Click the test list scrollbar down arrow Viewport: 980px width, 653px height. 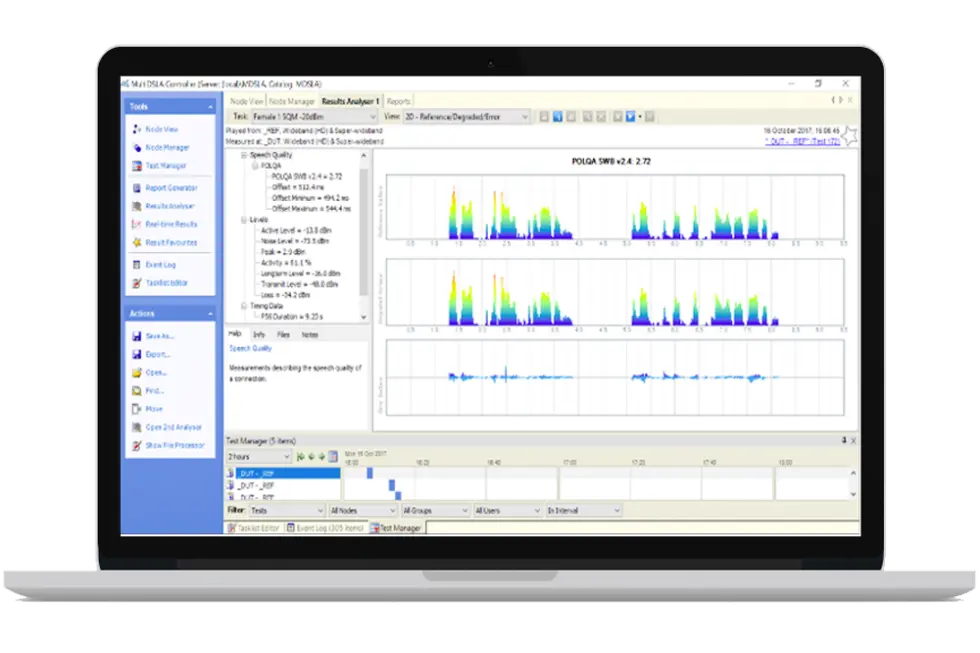pyautogui.click(x=853, y=494)
